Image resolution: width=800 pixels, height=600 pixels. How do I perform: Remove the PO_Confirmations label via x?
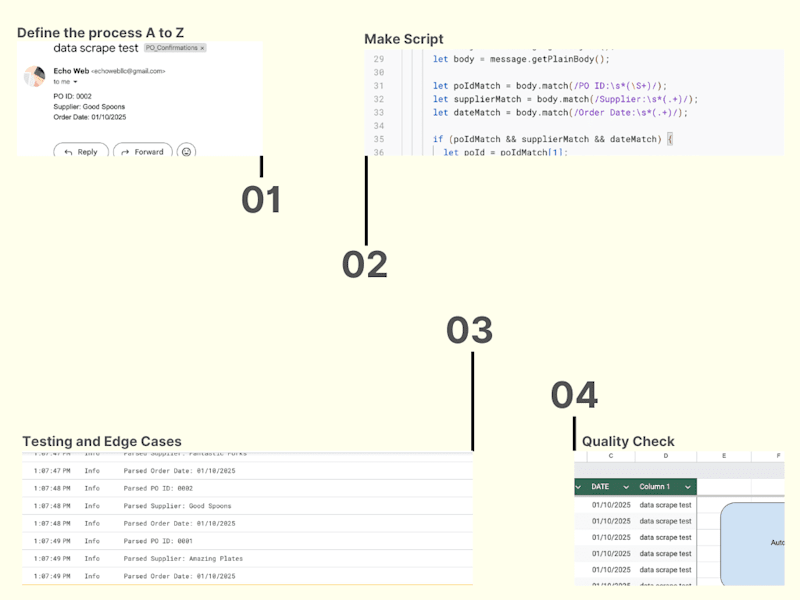203,48
